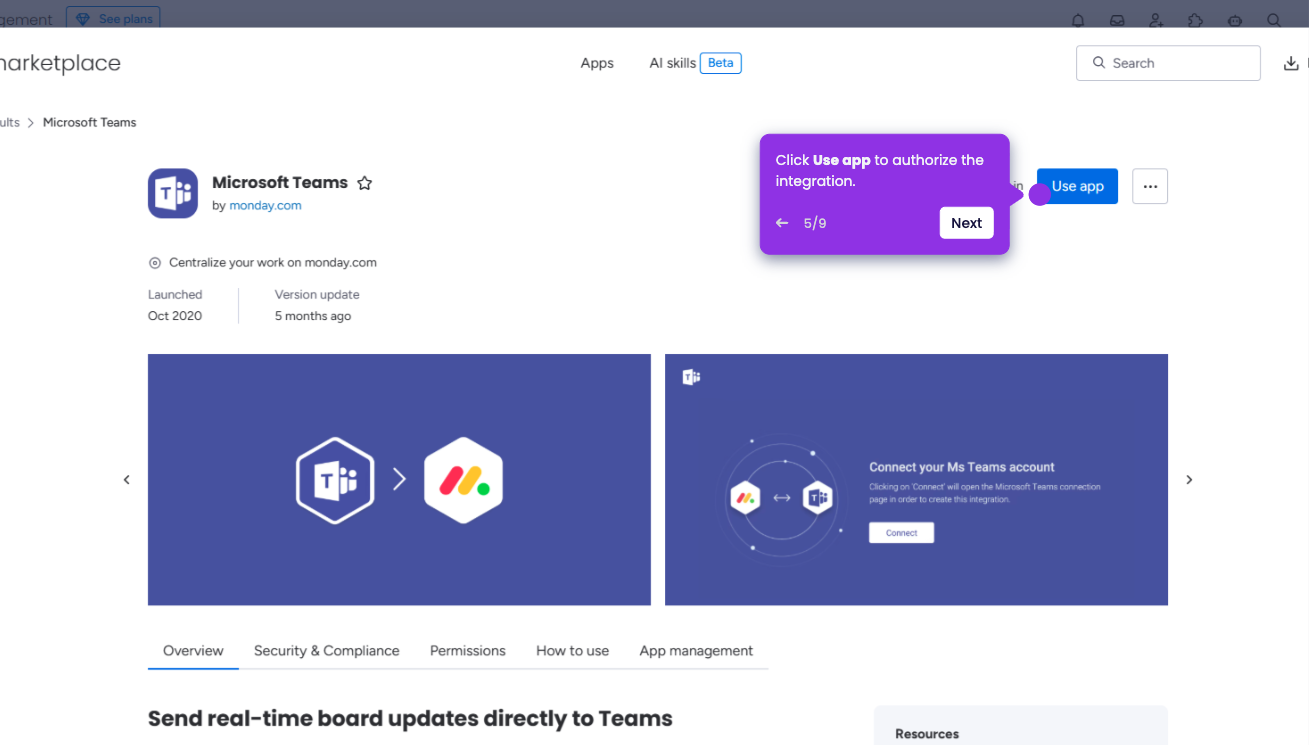Open the Connect your Ms Teams screenshot
Viewport: 1309px width, 745px height.
(916, 480)
